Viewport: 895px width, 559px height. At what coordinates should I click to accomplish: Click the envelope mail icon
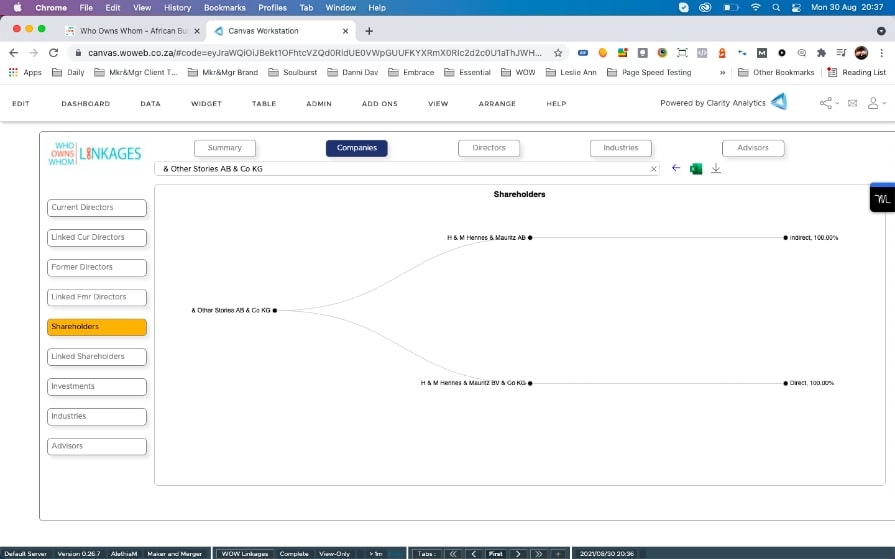852,103
